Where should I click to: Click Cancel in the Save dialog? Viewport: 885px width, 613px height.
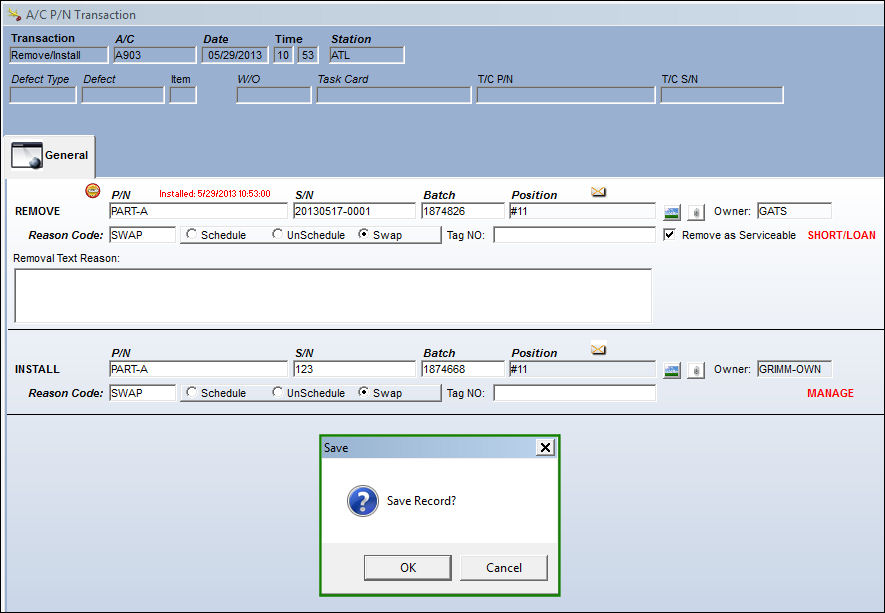(504, 567)
